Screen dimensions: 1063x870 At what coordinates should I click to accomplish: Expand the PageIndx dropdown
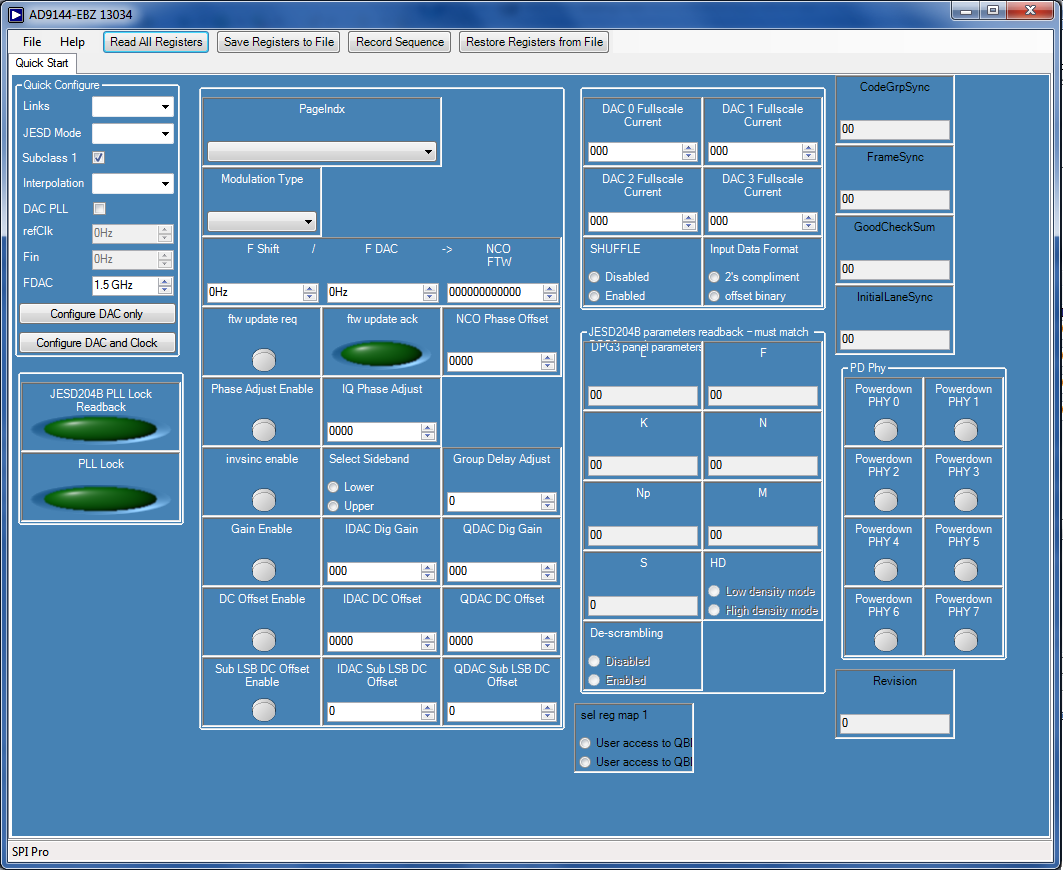[x=321, y=151]
